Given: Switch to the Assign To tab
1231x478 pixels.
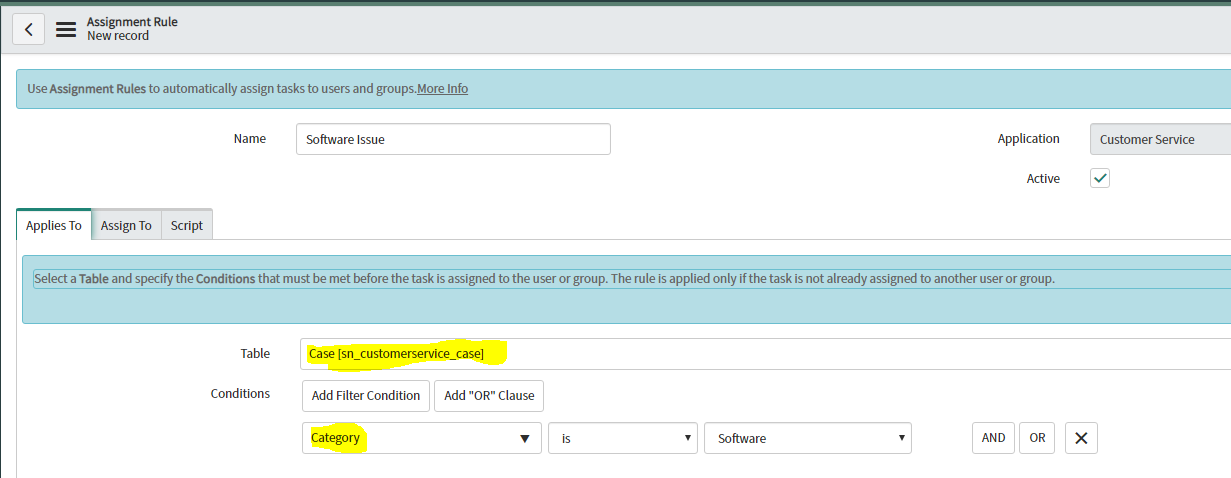Looking at the screenshot, I should [126, 225].
